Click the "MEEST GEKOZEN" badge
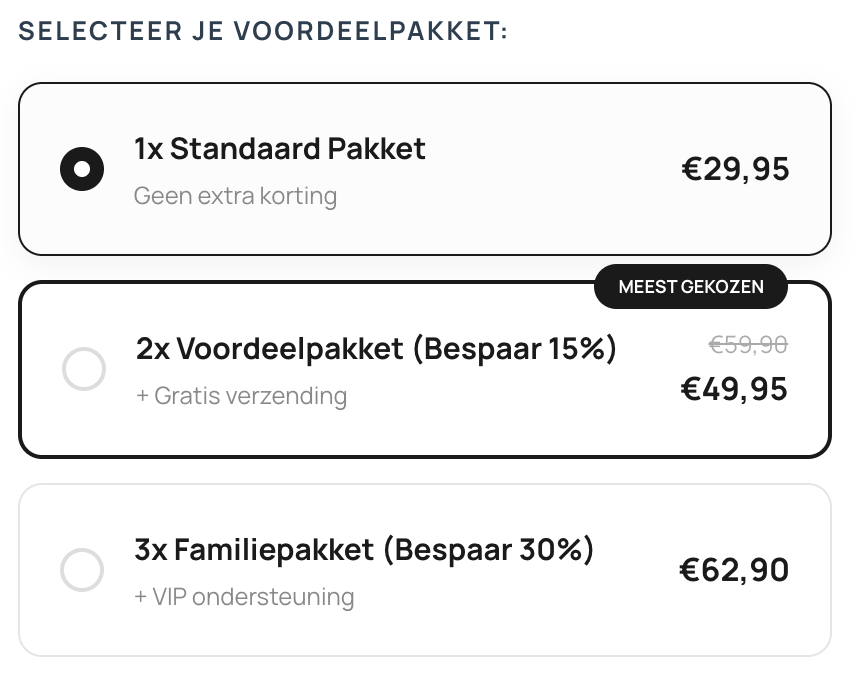854x686 pixels. point(691,287)
